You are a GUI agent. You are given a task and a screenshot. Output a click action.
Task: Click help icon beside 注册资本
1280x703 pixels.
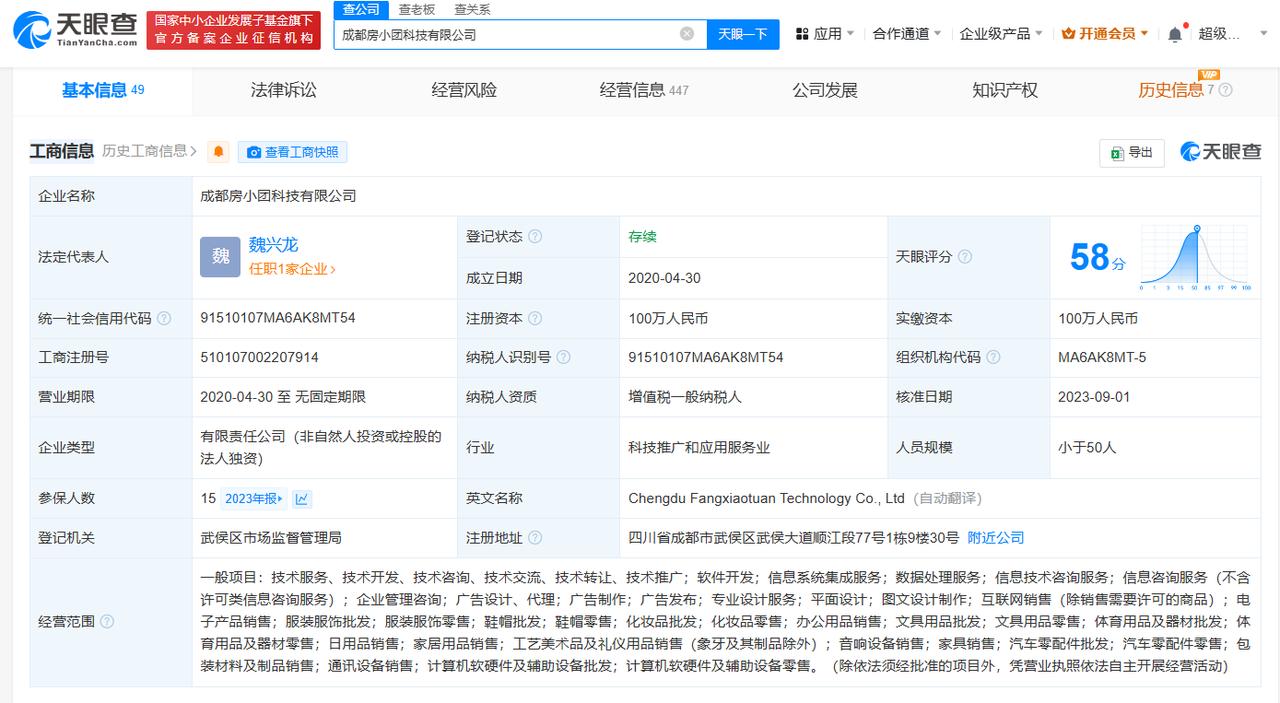point(535,318)
